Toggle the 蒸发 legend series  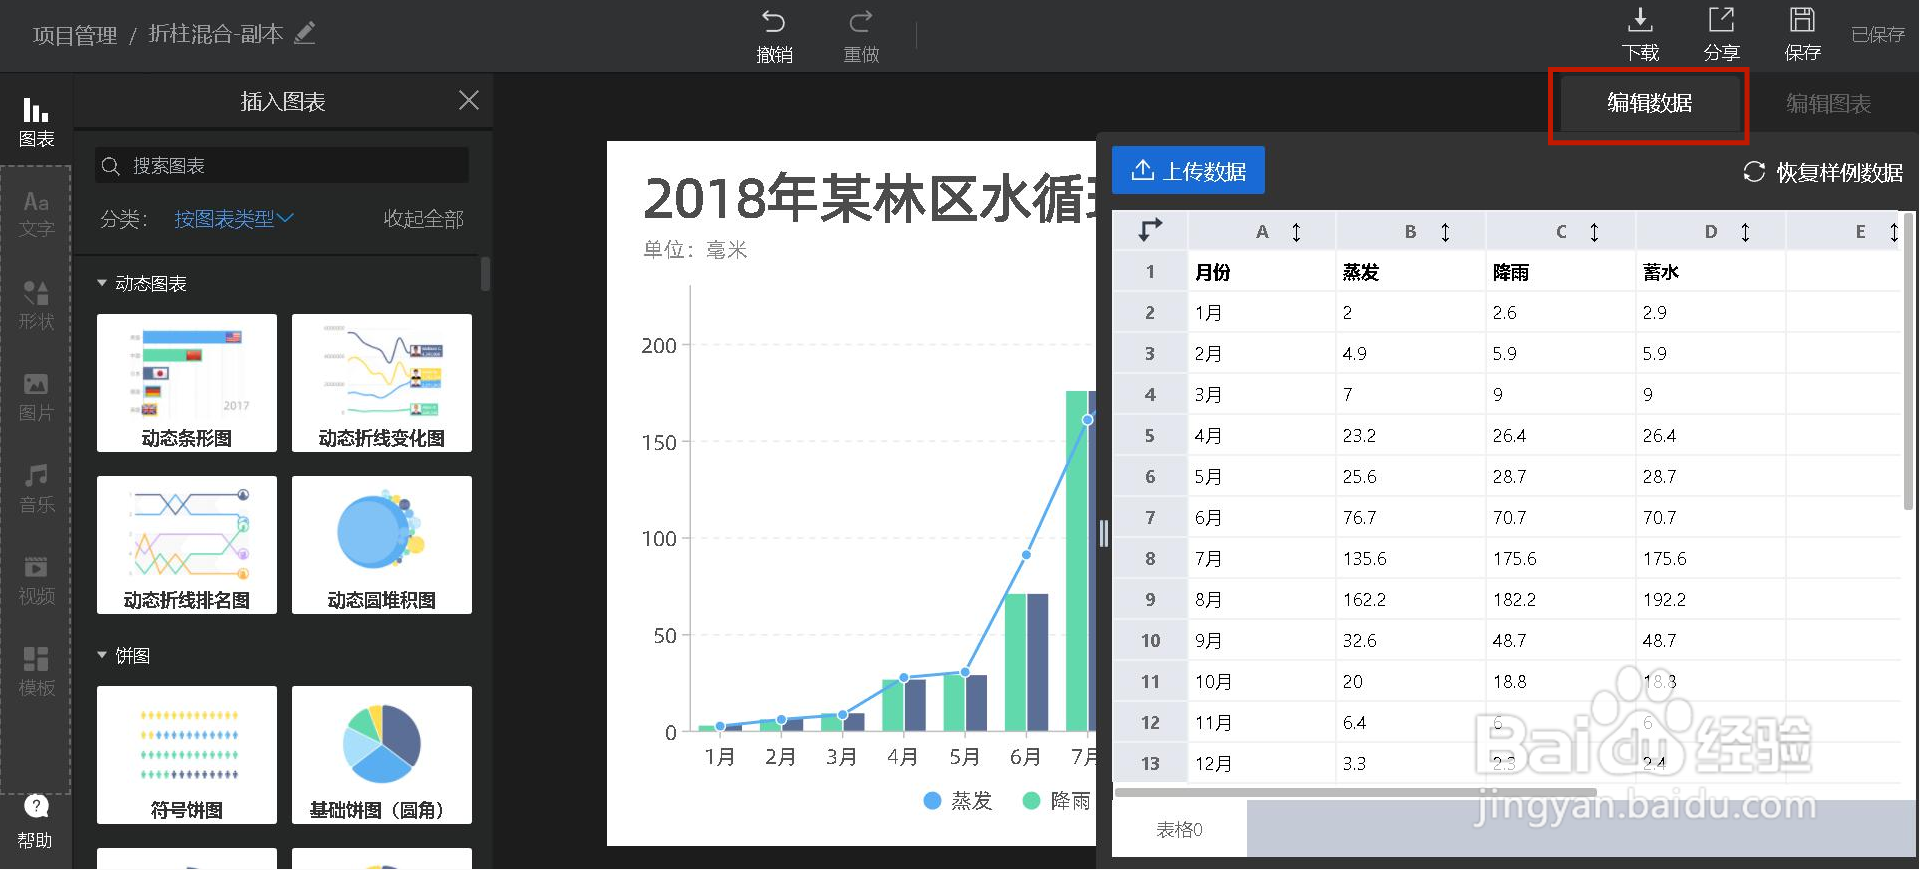pyautogui.click(x=958, y=801)
